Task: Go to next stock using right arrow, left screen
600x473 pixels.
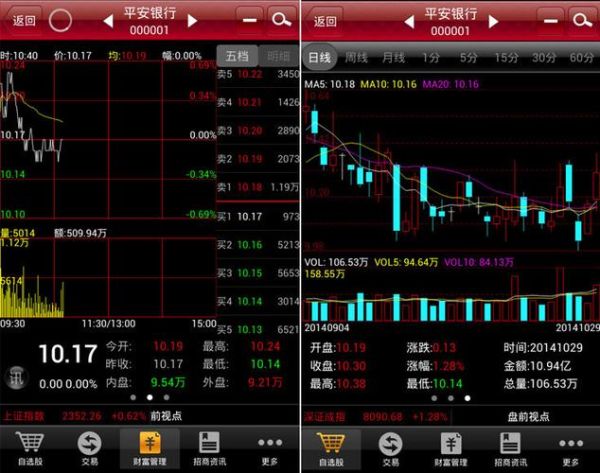Action: tap(193, 21)
